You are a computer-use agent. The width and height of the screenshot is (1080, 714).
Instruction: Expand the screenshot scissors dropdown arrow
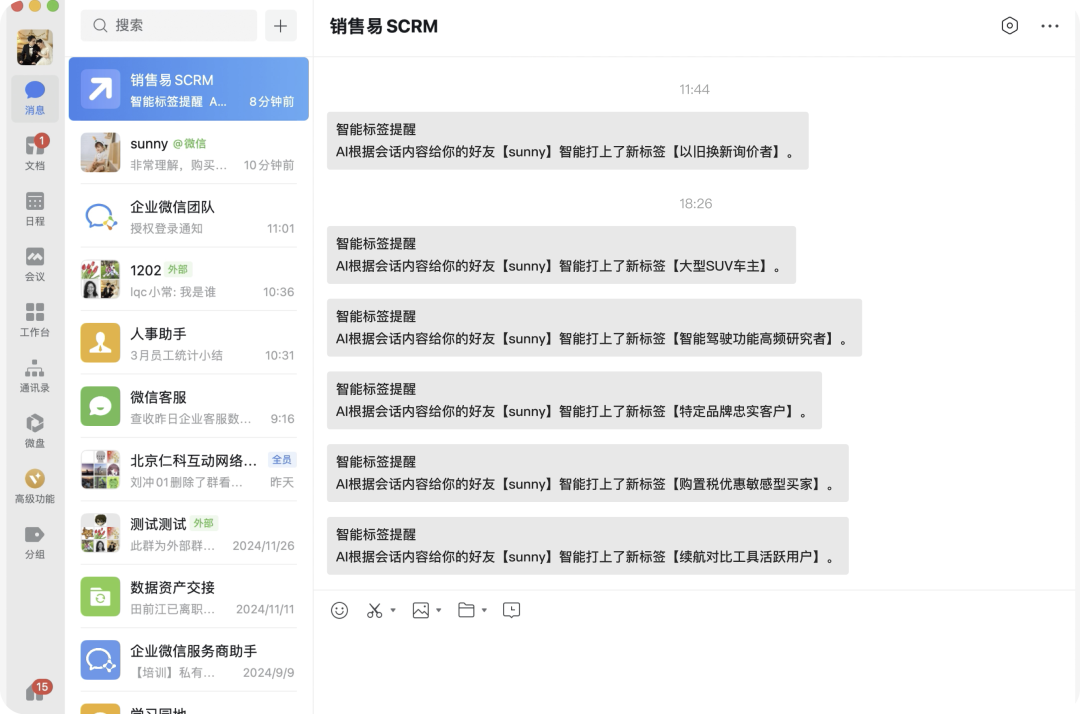pos(393,610)
